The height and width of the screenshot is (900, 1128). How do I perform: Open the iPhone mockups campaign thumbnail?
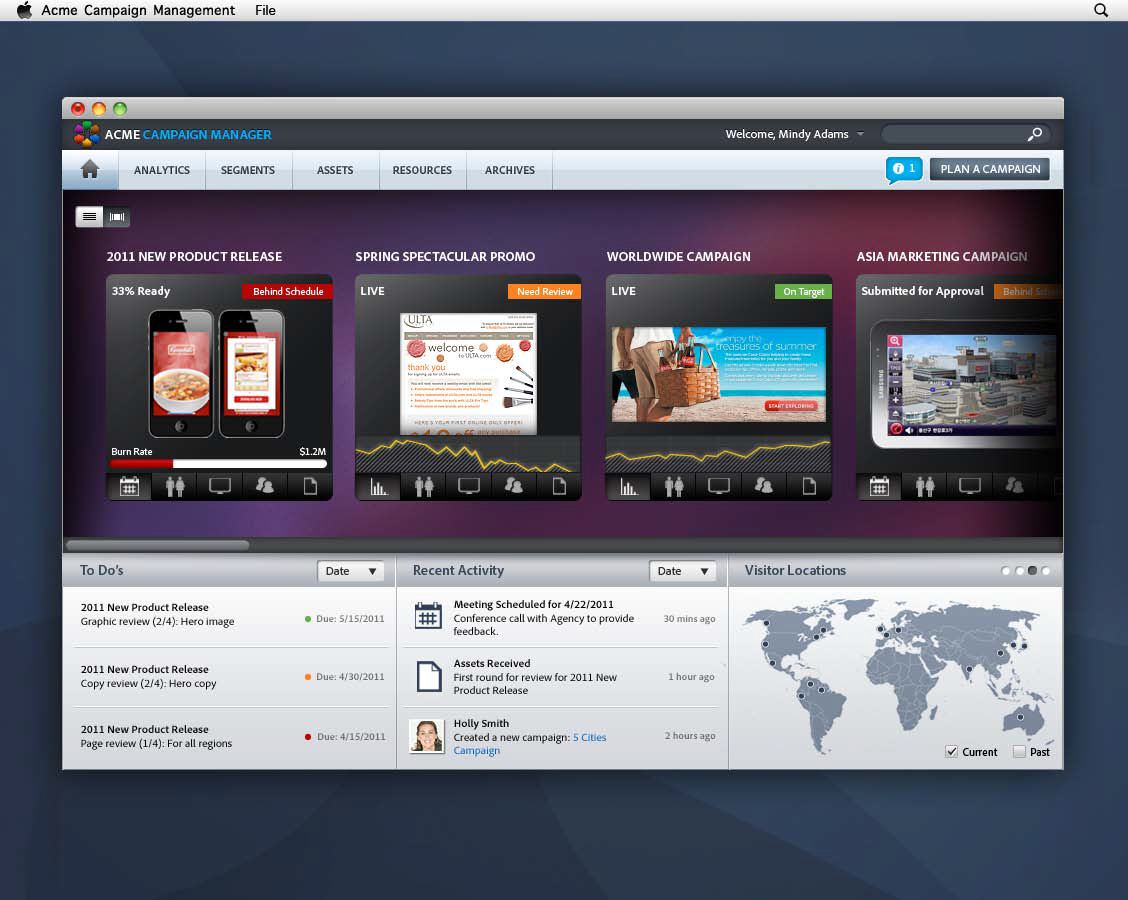coord(217,373)
